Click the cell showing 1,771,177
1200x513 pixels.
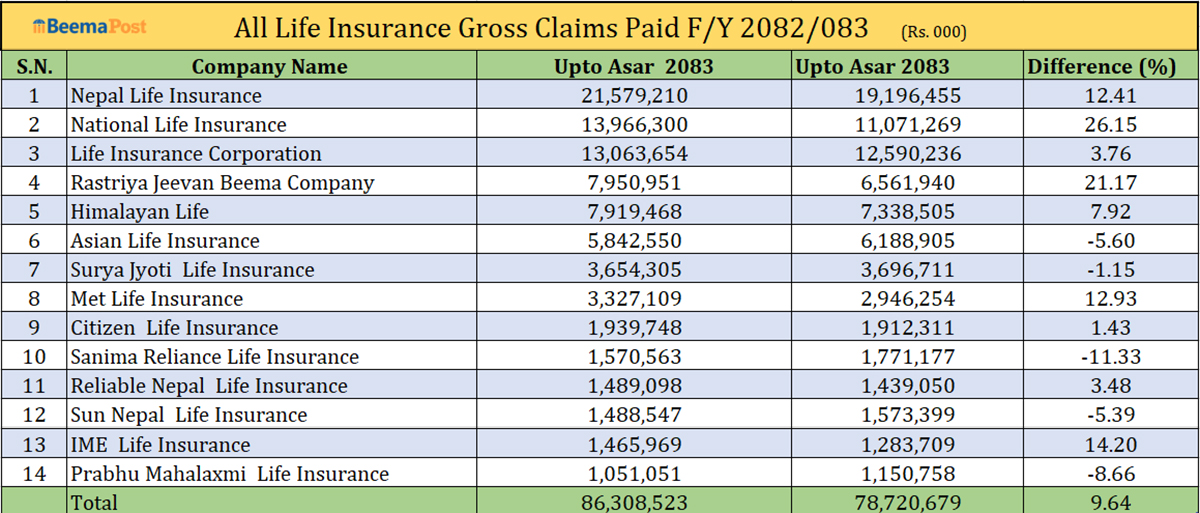click(x=908, y=357)
